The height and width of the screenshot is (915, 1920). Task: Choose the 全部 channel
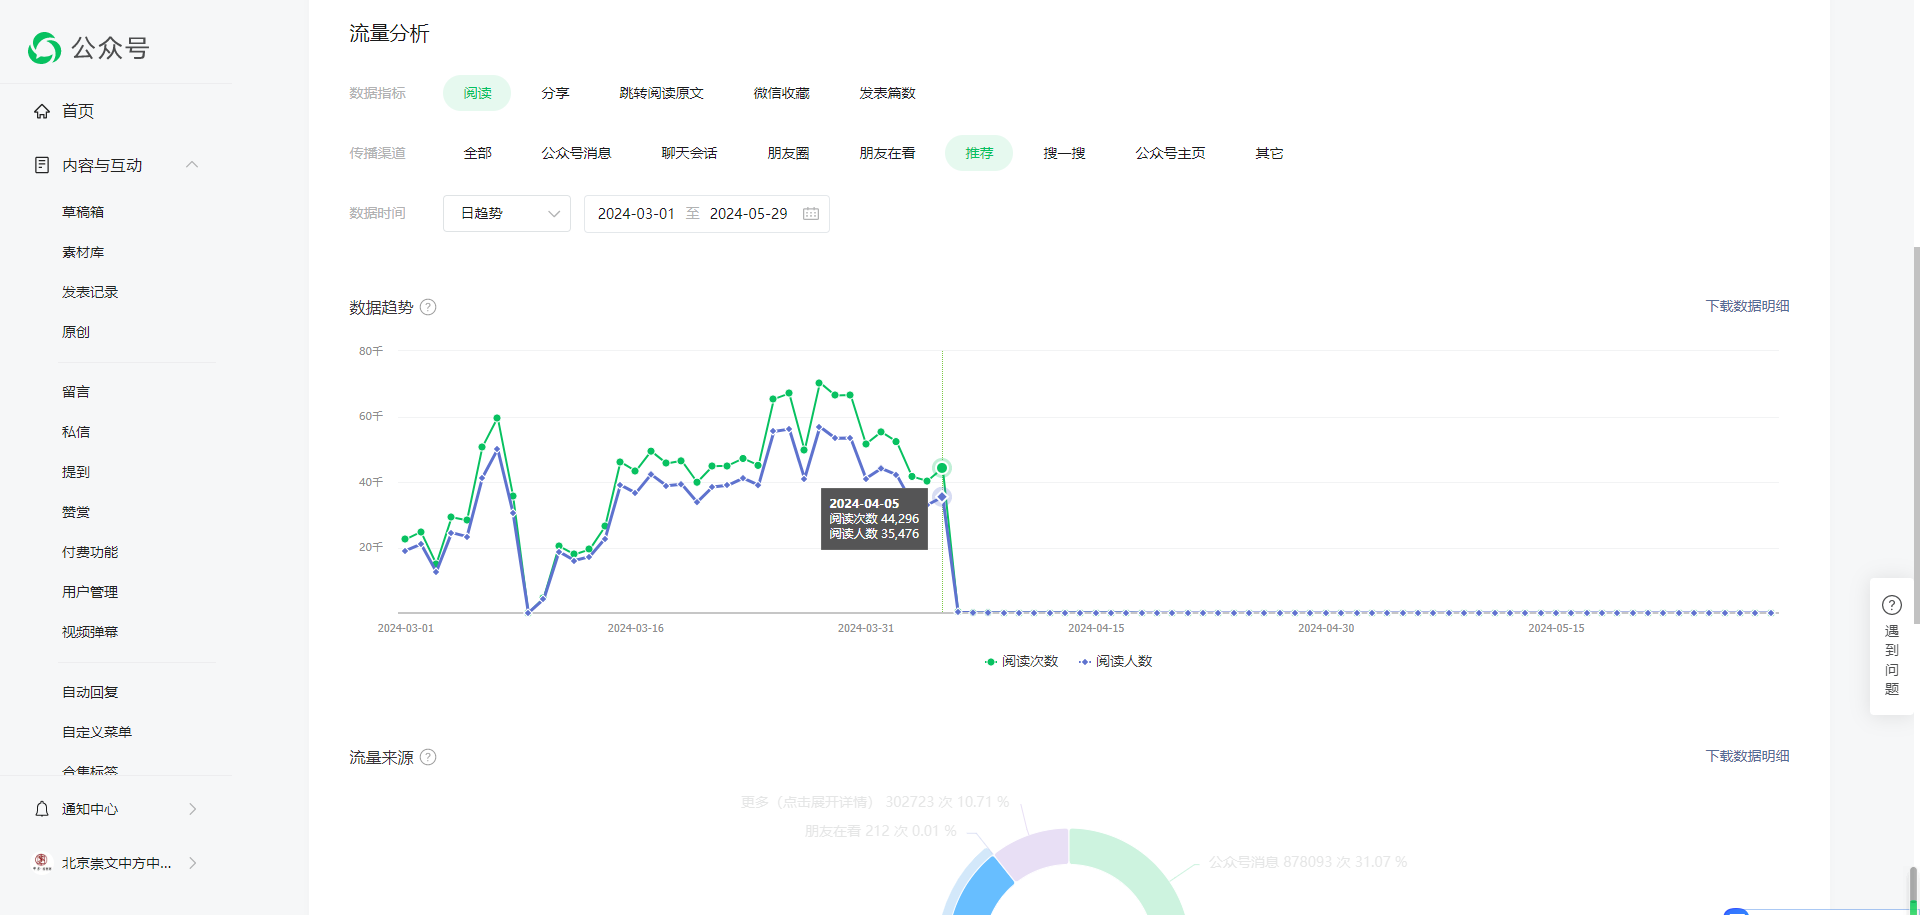pyautogui.click(x=477, y=153)
